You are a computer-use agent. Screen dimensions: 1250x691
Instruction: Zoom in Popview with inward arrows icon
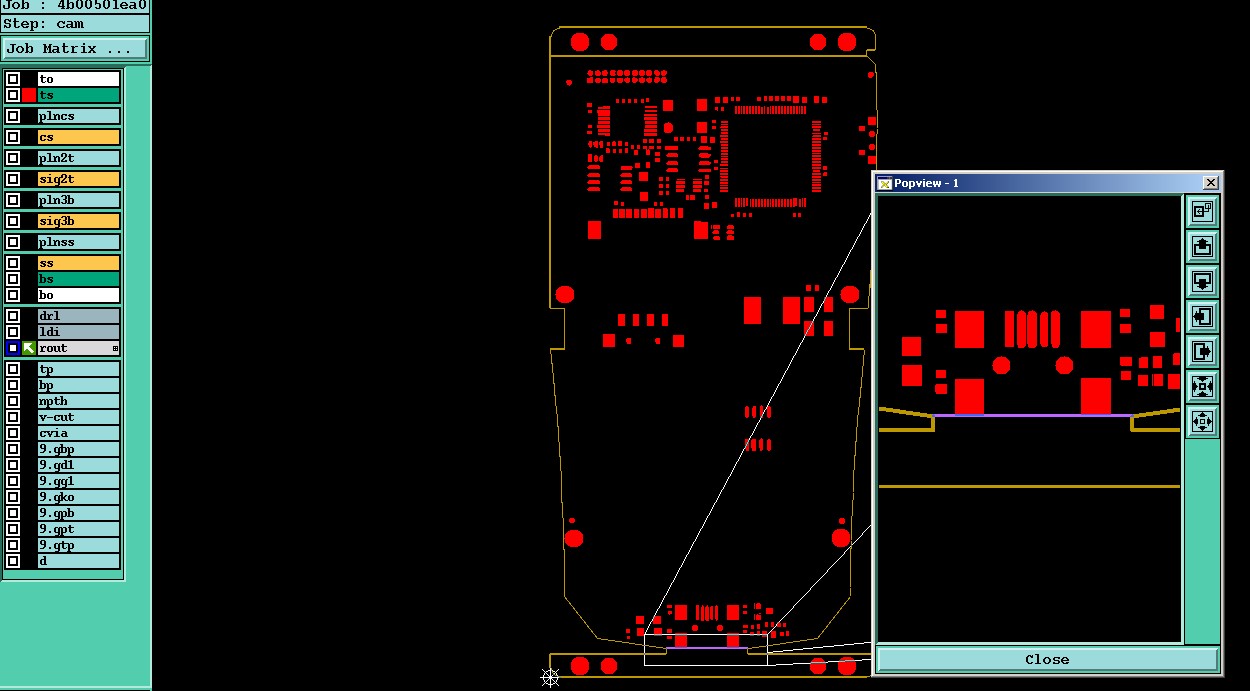[1202, 386]
